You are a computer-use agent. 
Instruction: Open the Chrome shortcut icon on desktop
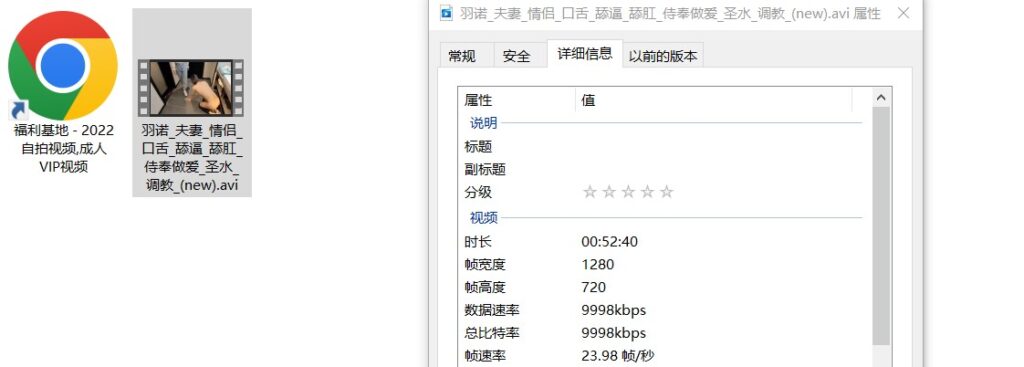pyautogui.click(x=63, y=65)
